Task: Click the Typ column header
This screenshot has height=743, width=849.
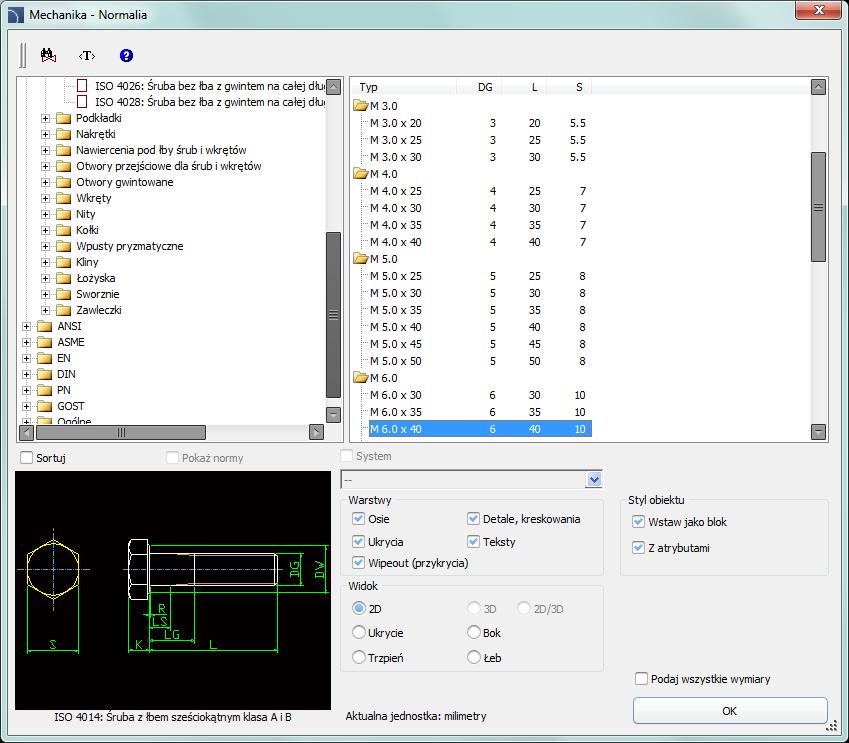Action: click(404, 87)
